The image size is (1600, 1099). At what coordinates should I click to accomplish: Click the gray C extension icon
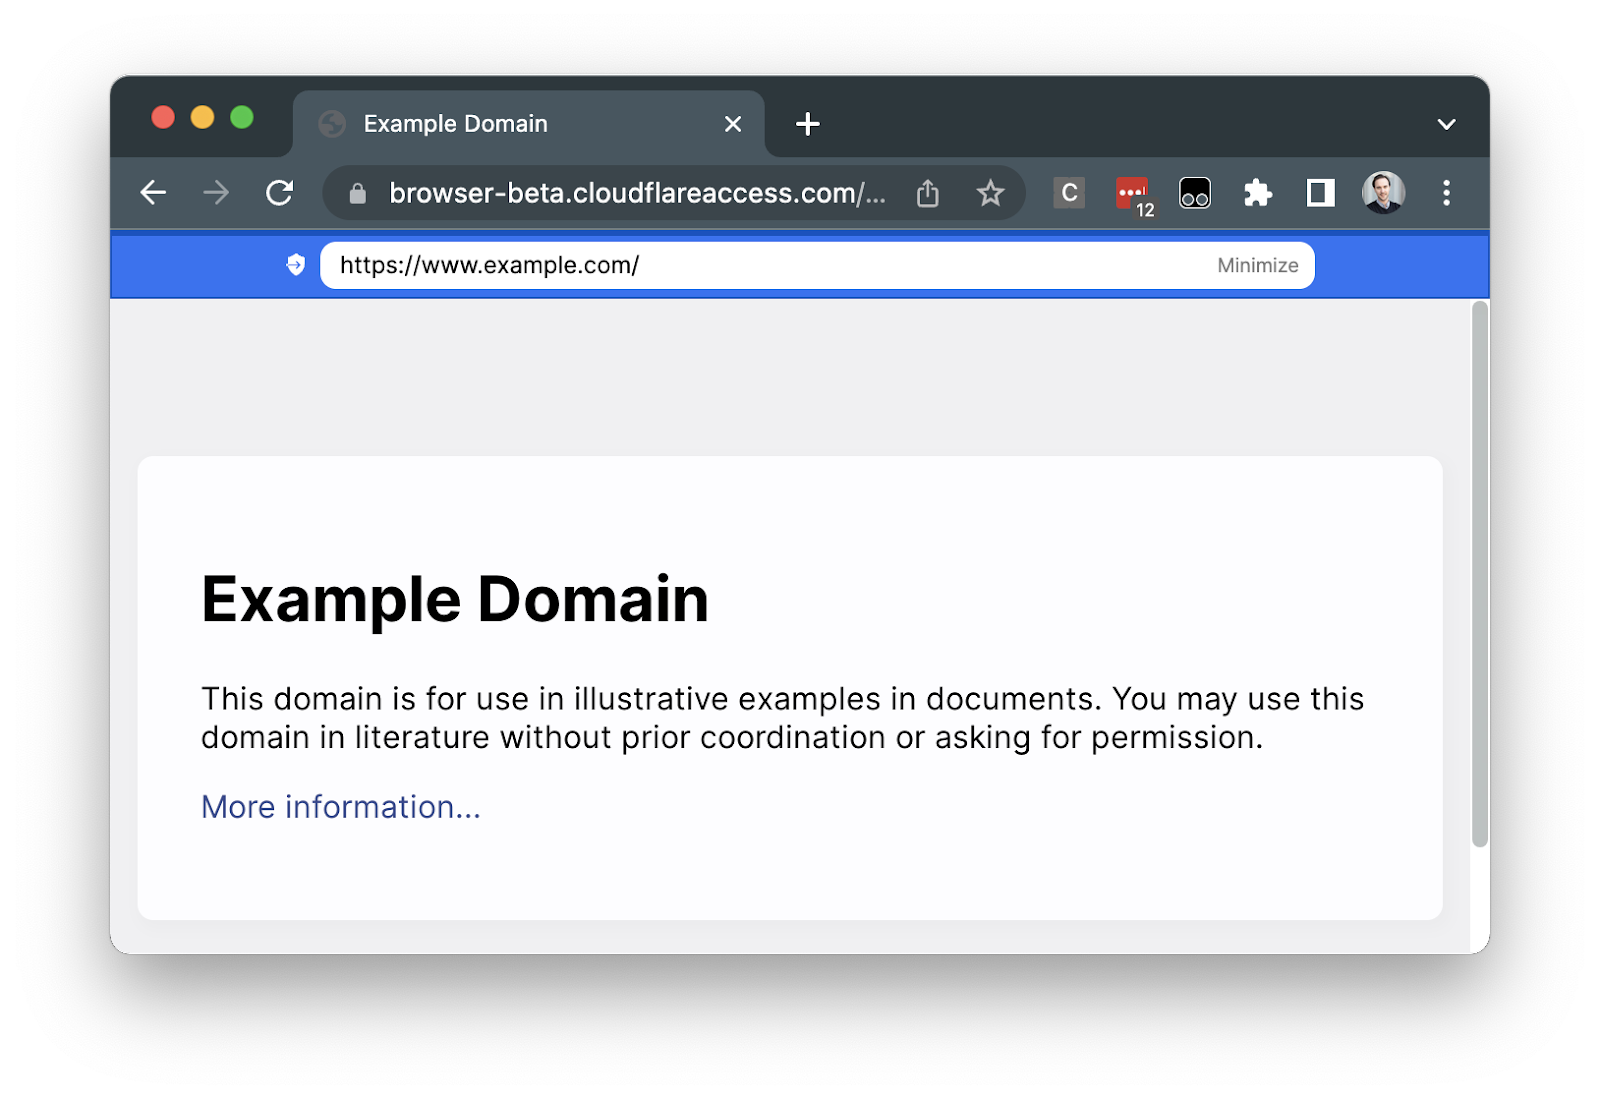click(1068, 193)
